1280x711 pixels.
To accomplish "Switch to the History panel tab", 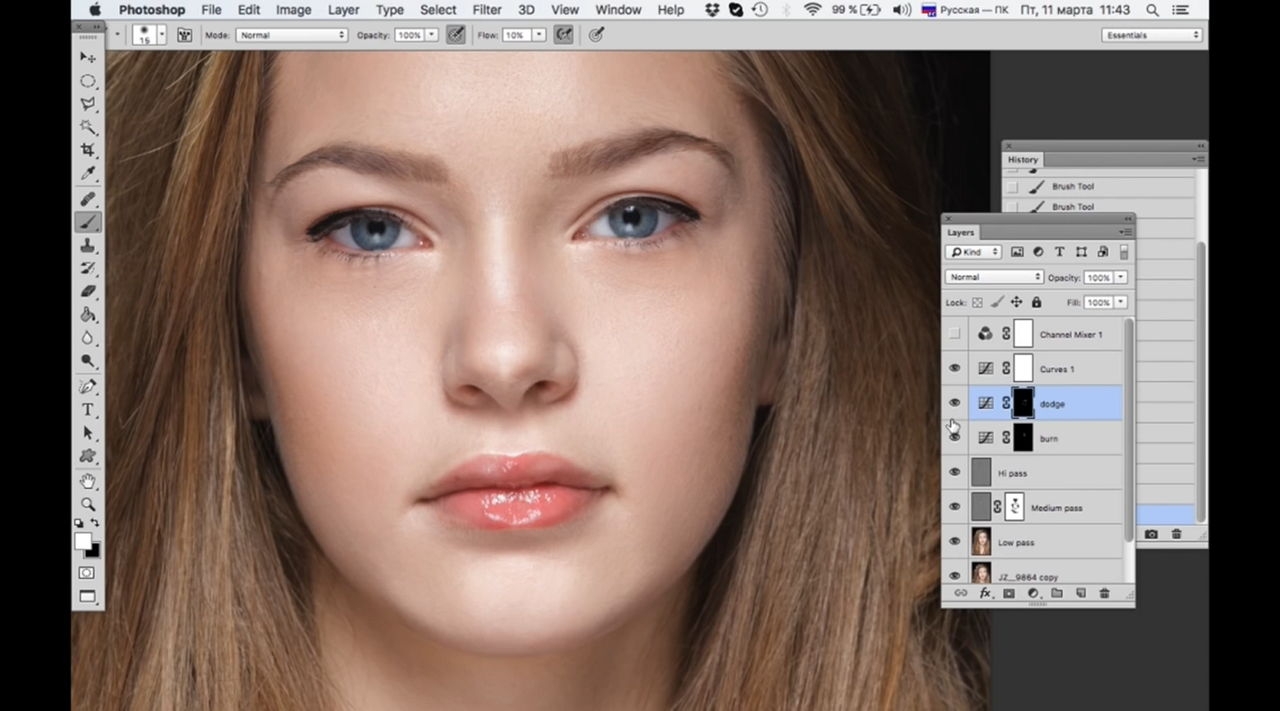I will [1023, 159].
